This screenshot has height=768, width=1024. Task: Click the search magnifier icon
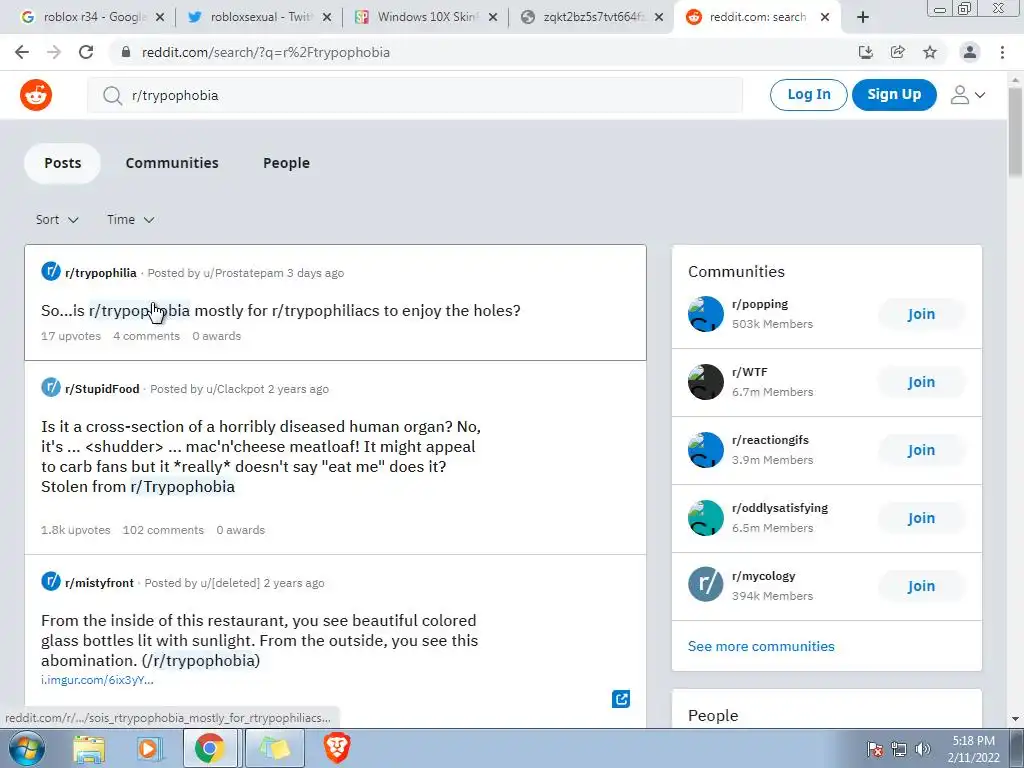click(x=112, y=95)
